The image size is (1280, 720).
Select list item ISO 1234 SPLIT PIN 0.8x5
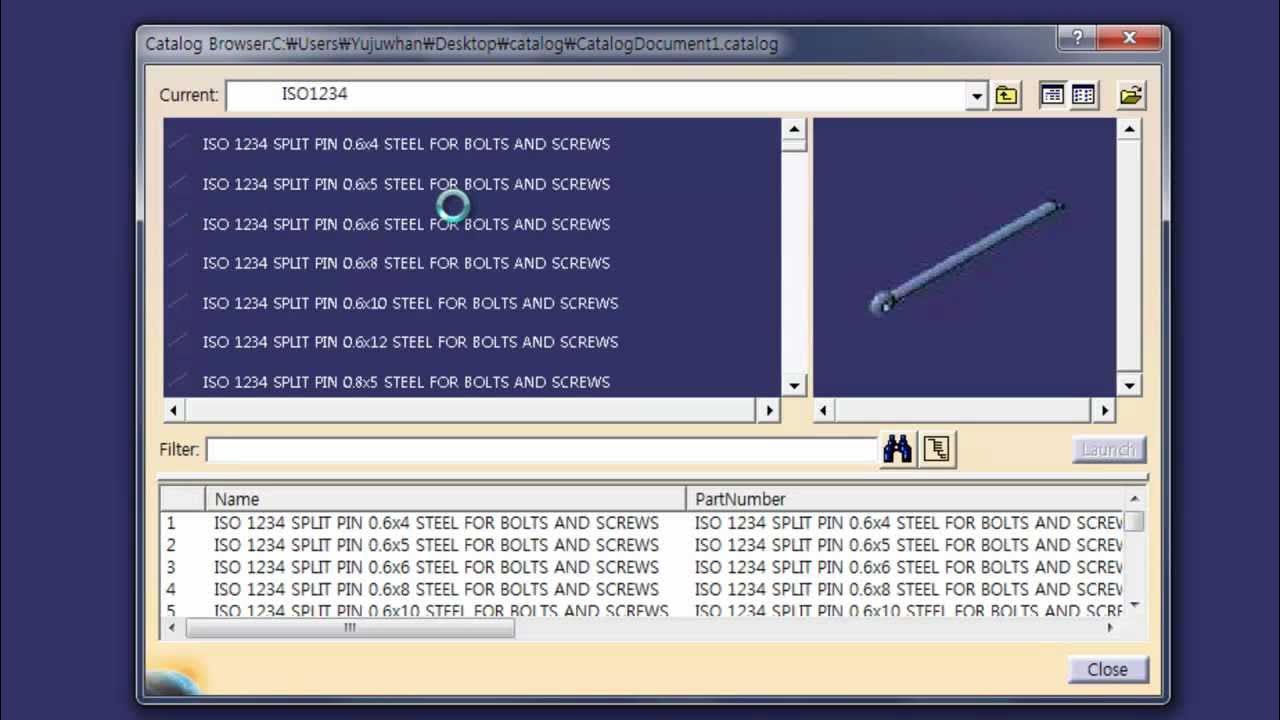406,382
